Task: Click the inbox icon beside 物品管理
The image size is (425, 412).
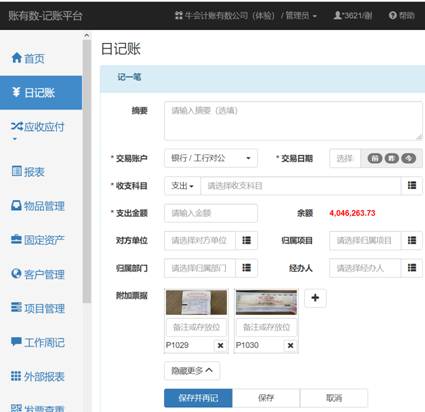Action: click(16, 205)
